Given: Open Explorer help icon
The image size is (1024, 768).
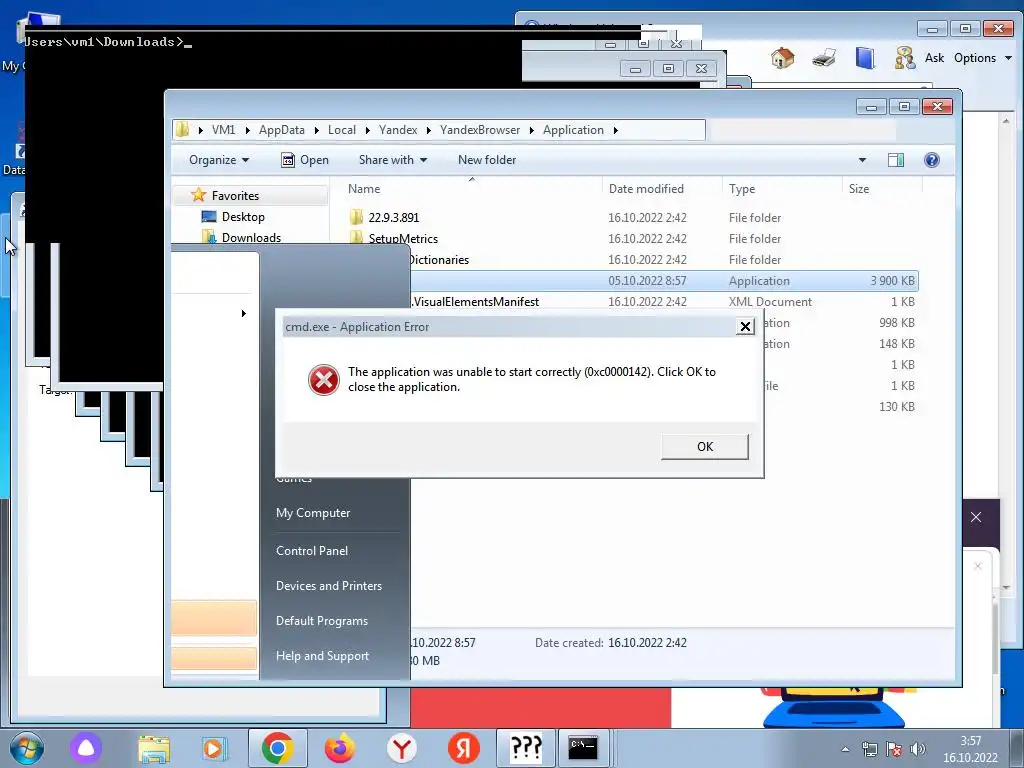Looking at the screenshot, I should point(932,160).
